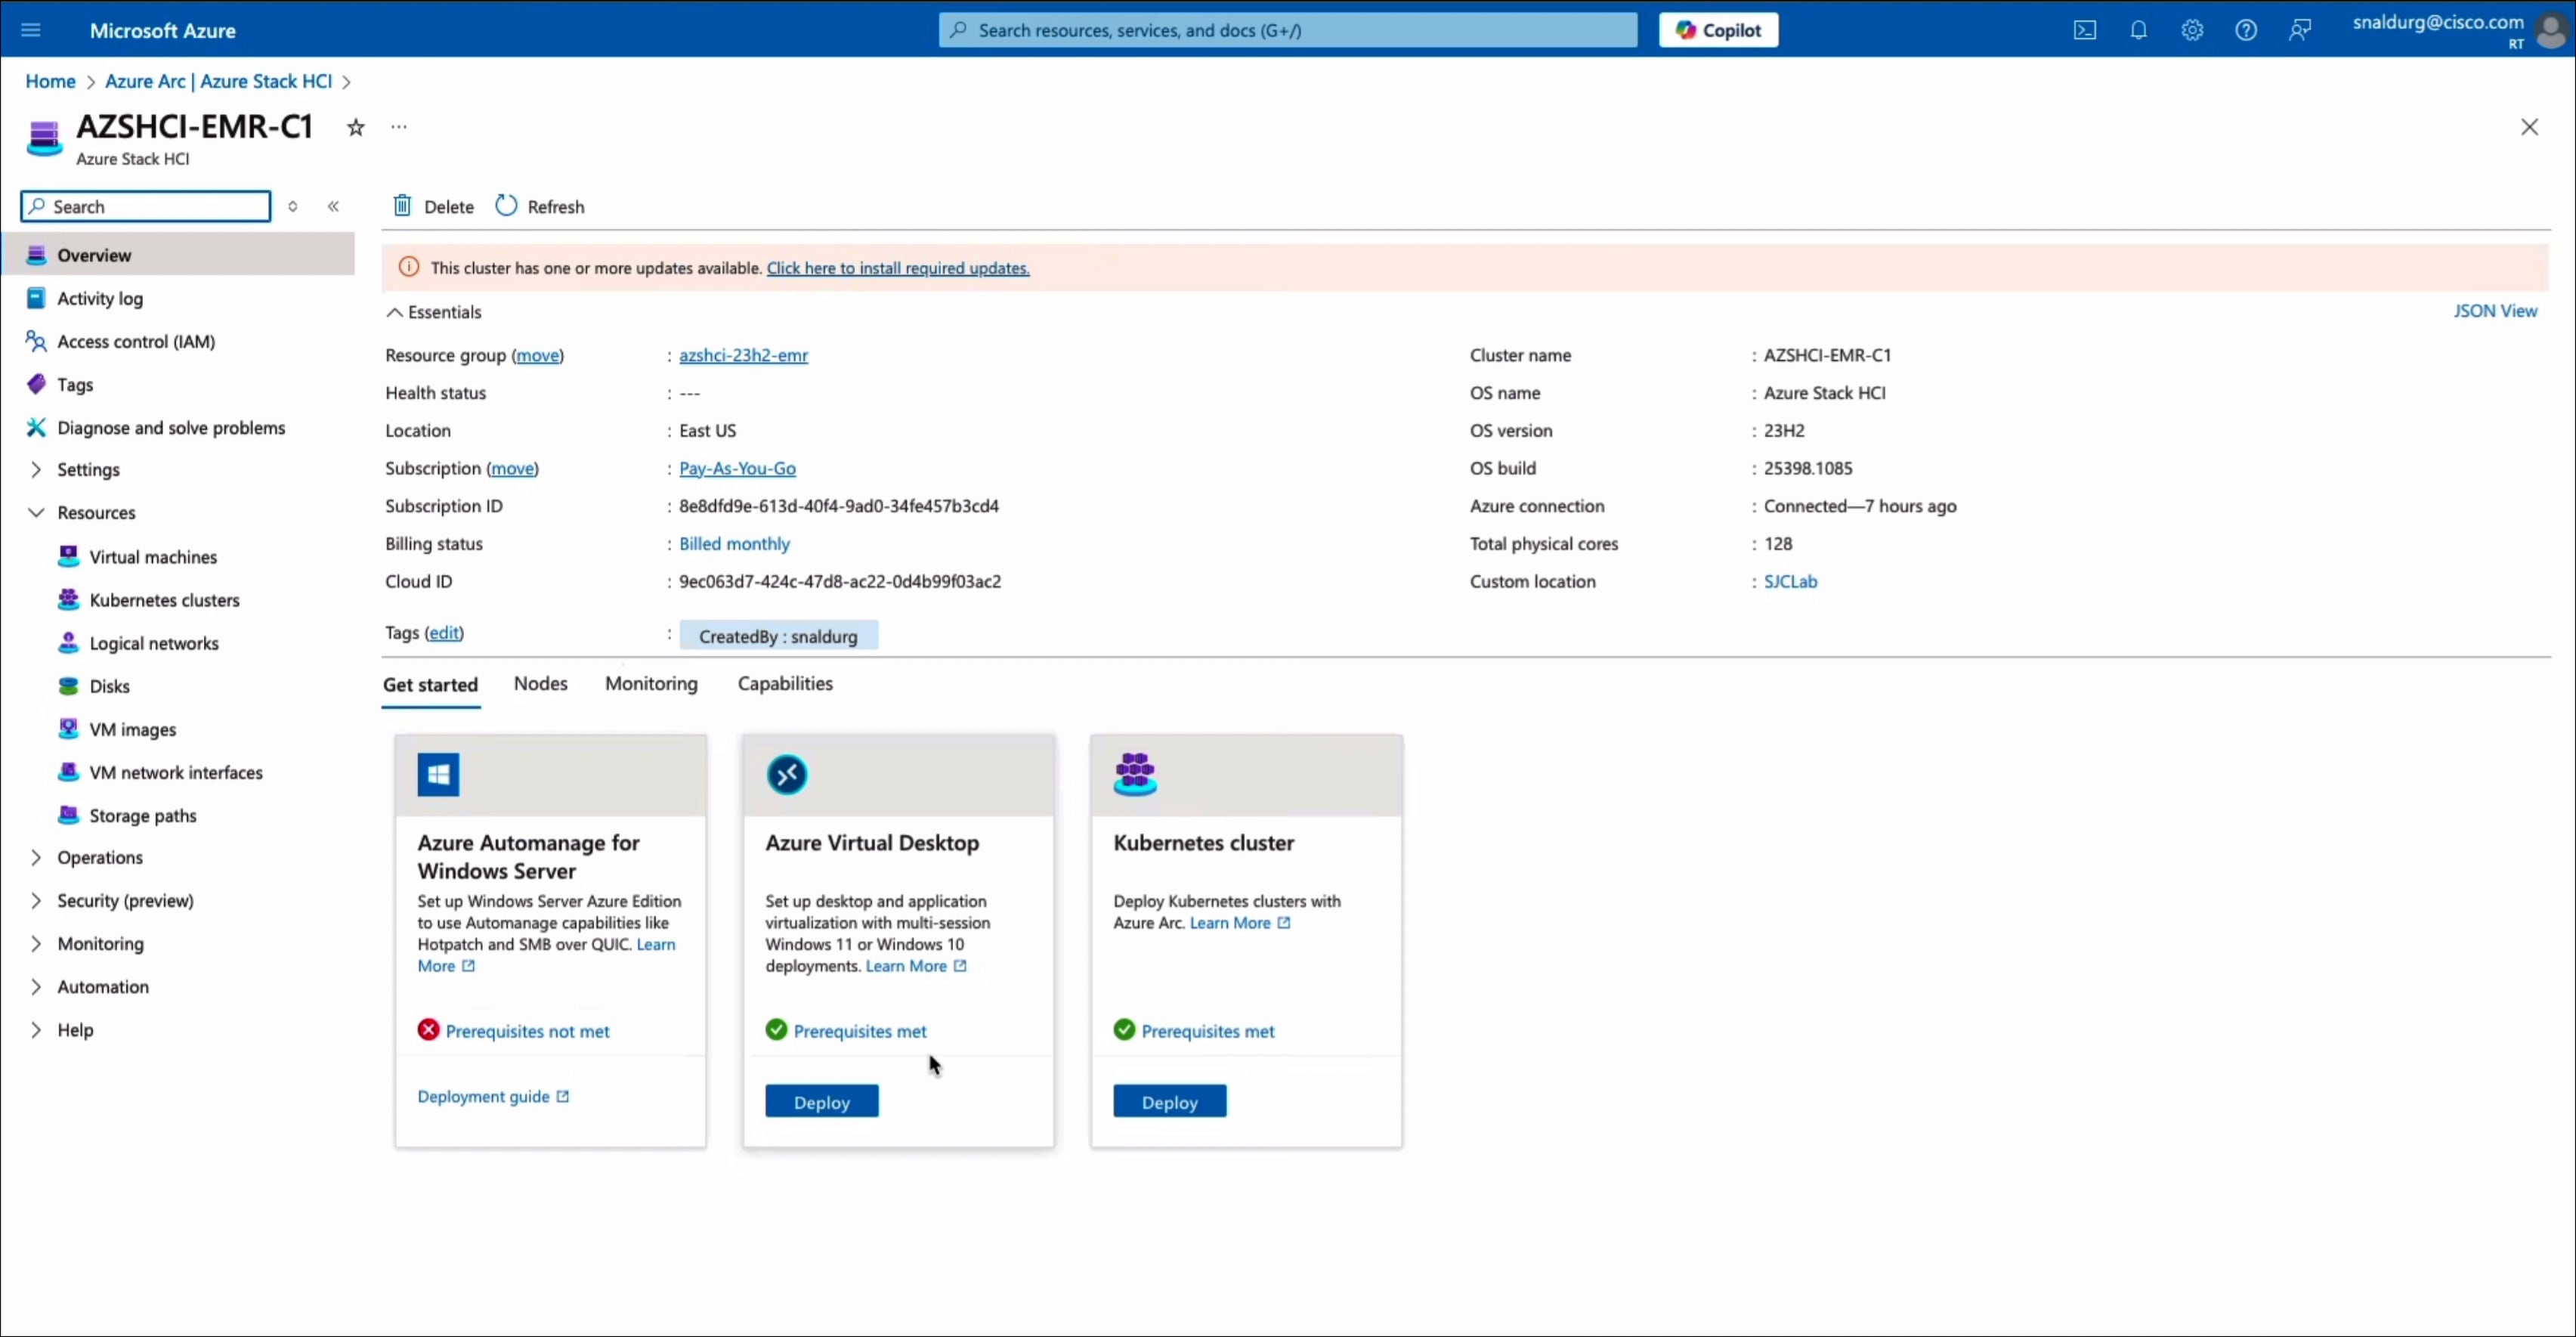
Task: Expand the Security (preview) group
Action: (36, 900)
